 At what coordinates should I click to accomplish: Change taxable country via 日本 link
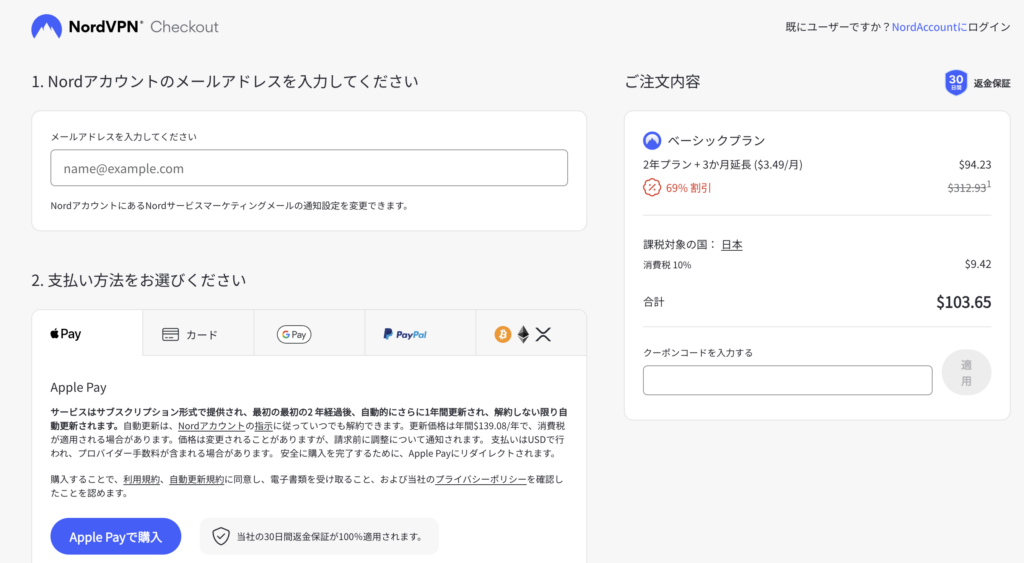click(x=731, y=244)
